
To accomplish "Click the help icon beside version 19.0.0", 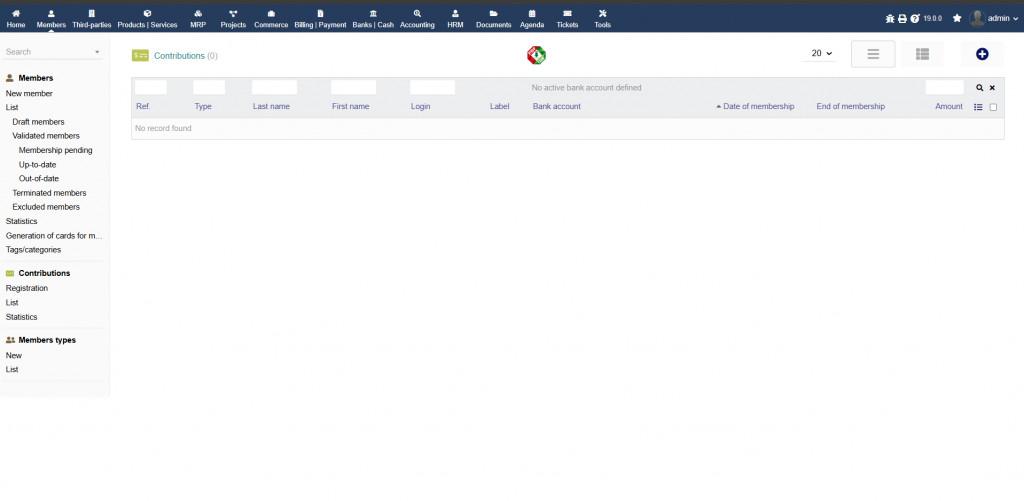I will (915, 18).
